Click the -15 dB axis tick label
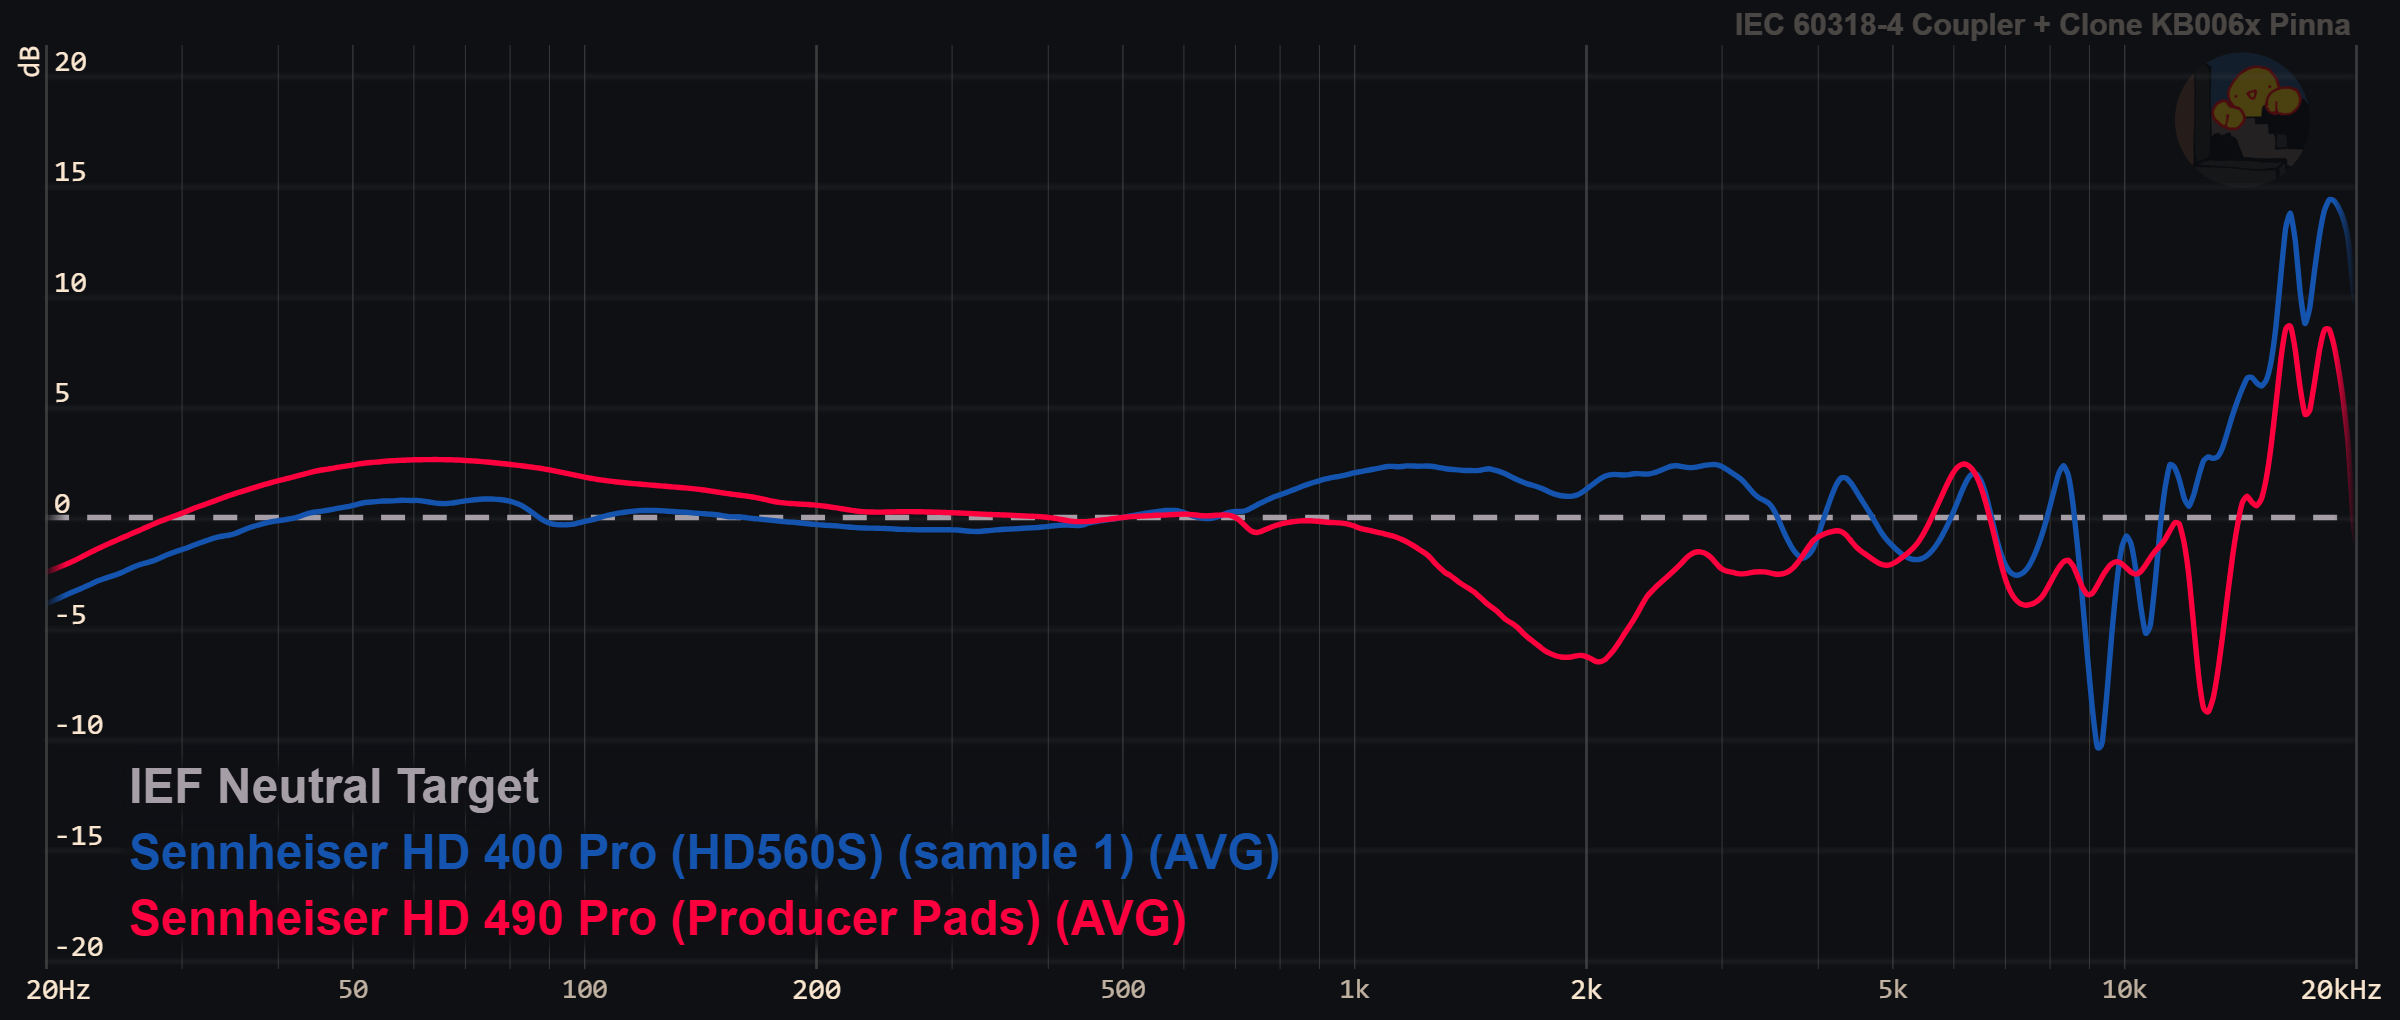This screenshot has width=2400, height=1020. click(79, 836)
